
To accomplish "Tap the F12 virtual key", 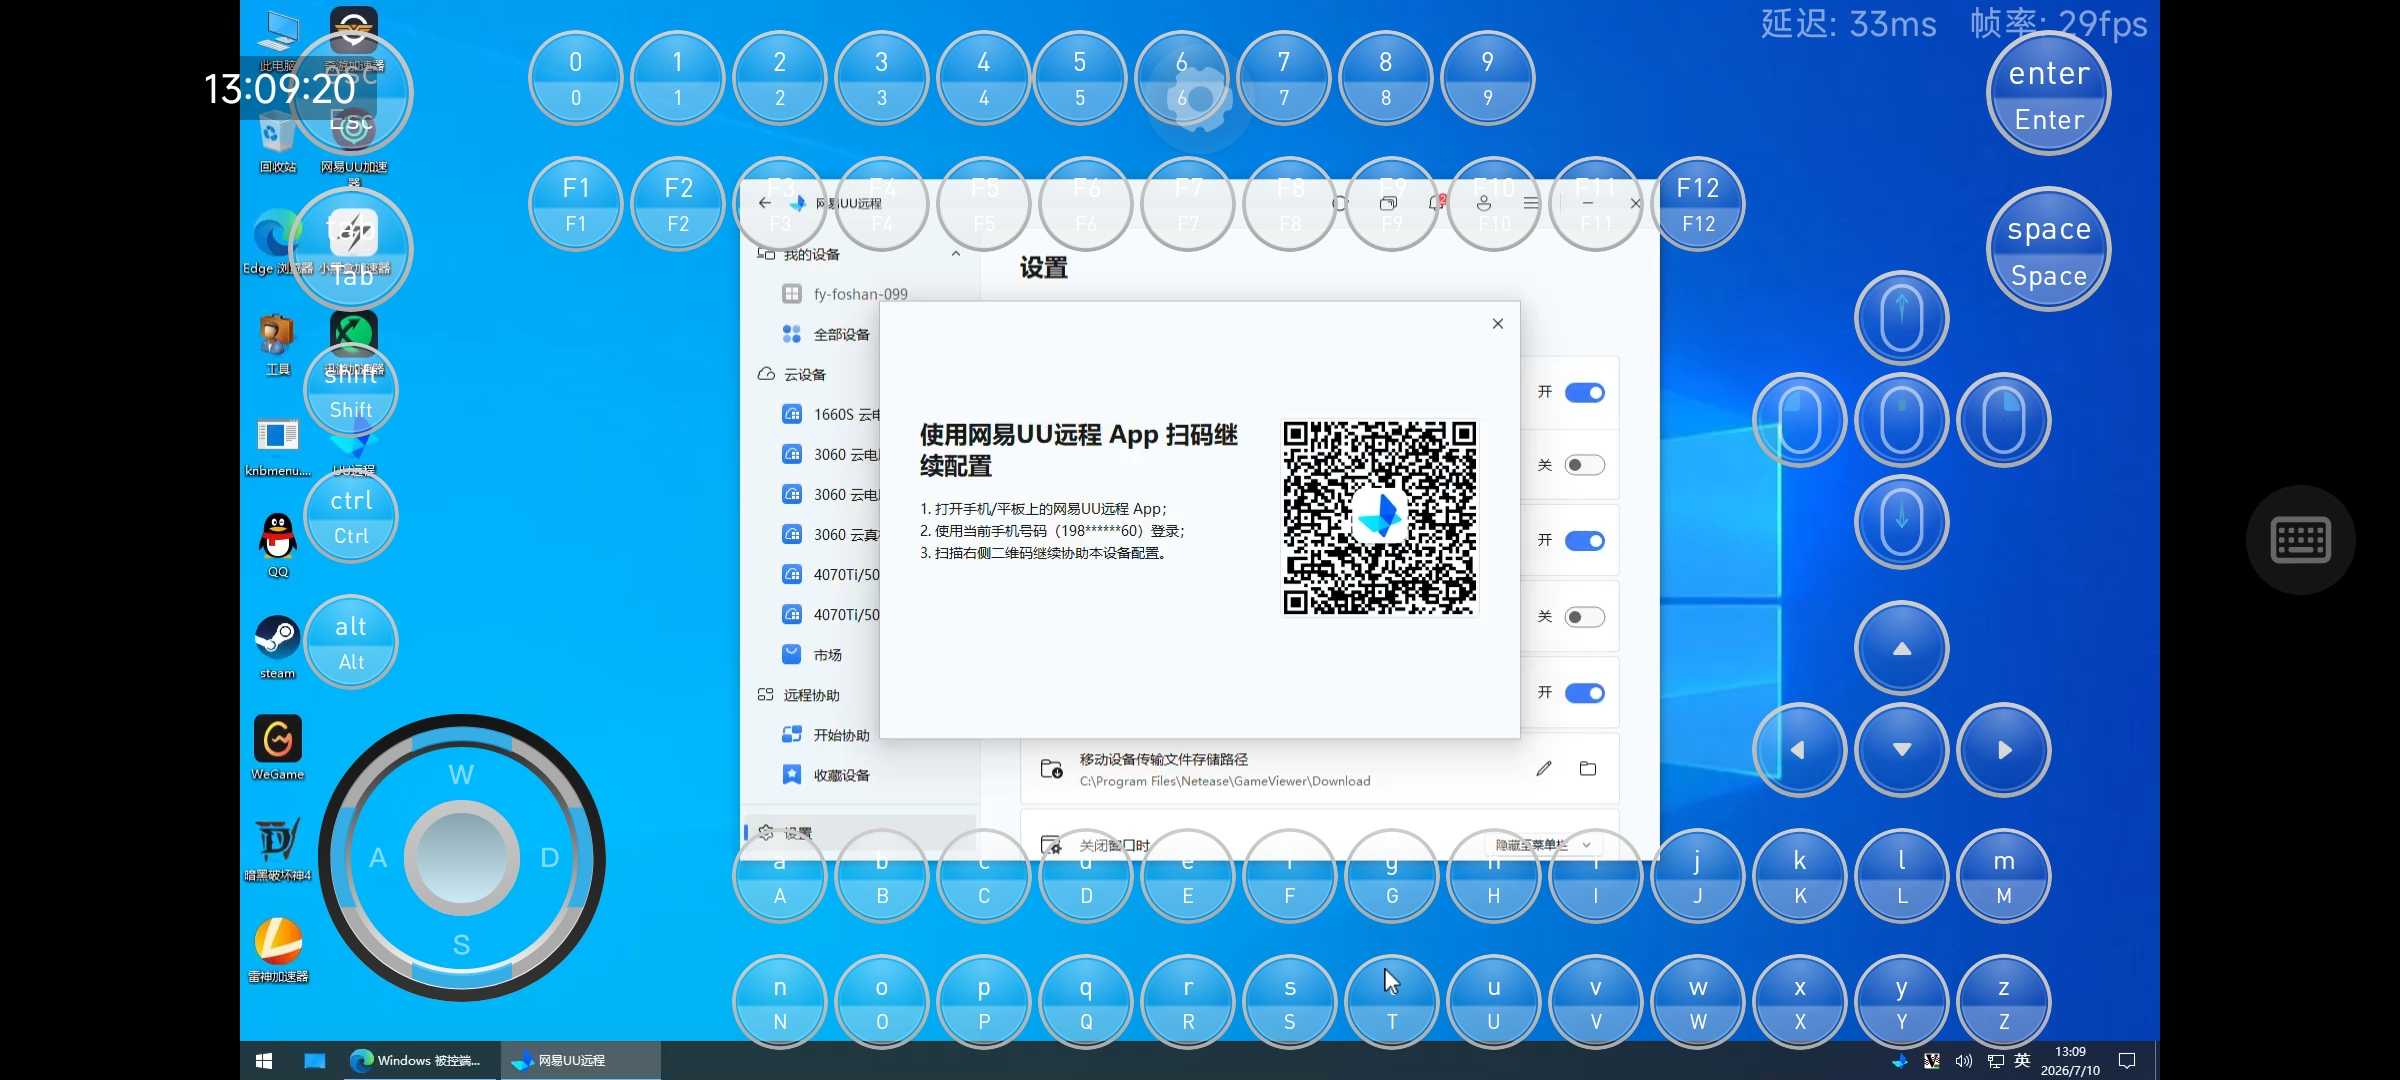I will [x=1698, y=204].
